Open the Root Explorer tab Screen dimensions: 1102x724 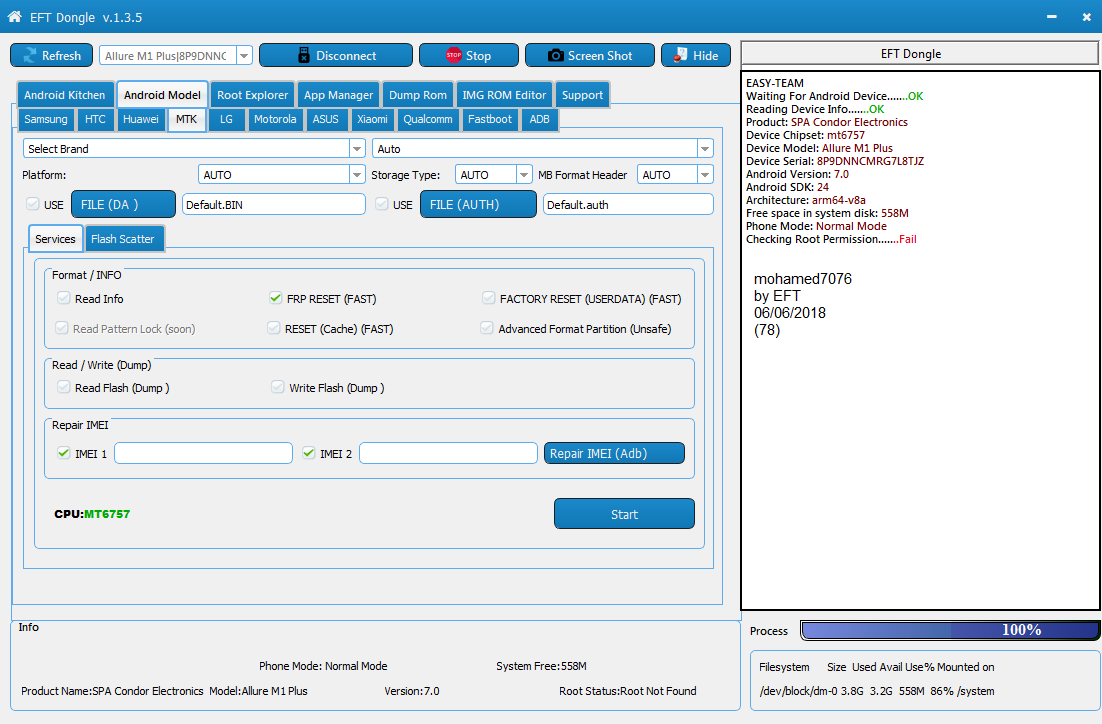coord(252,95)
